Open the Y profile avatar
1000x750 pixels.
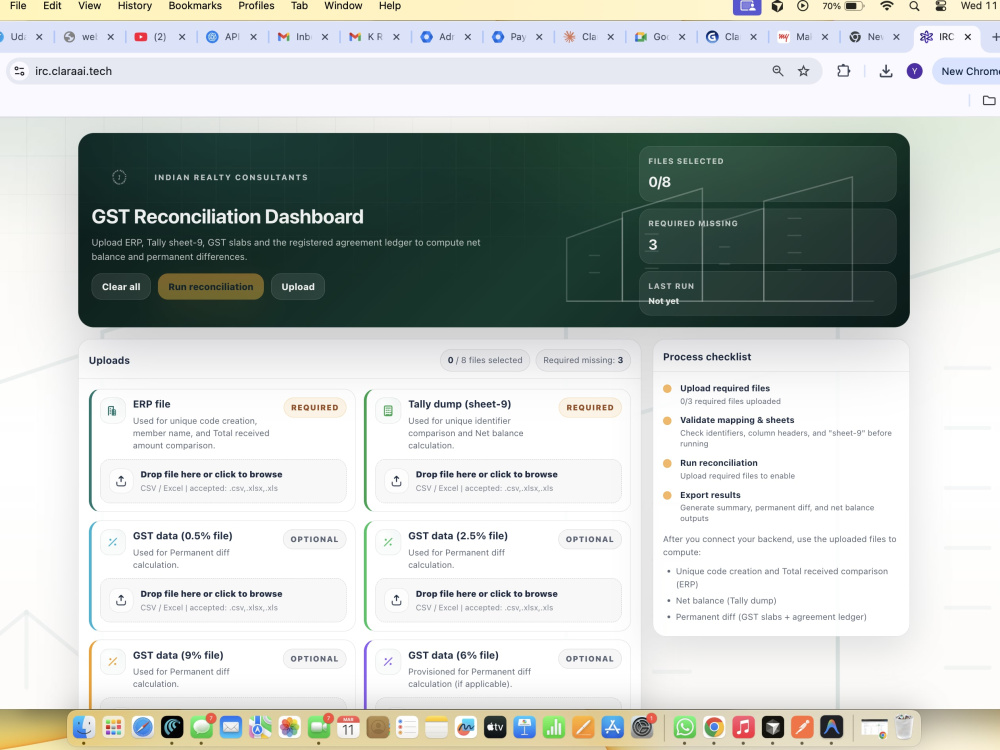click(x=914, y=71)
